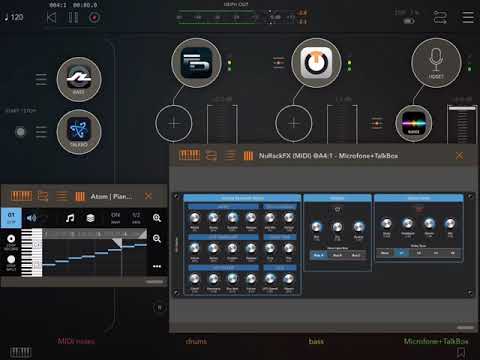
Task: Open parameter list icon in NuRackFX window
Action: [230, 155]
